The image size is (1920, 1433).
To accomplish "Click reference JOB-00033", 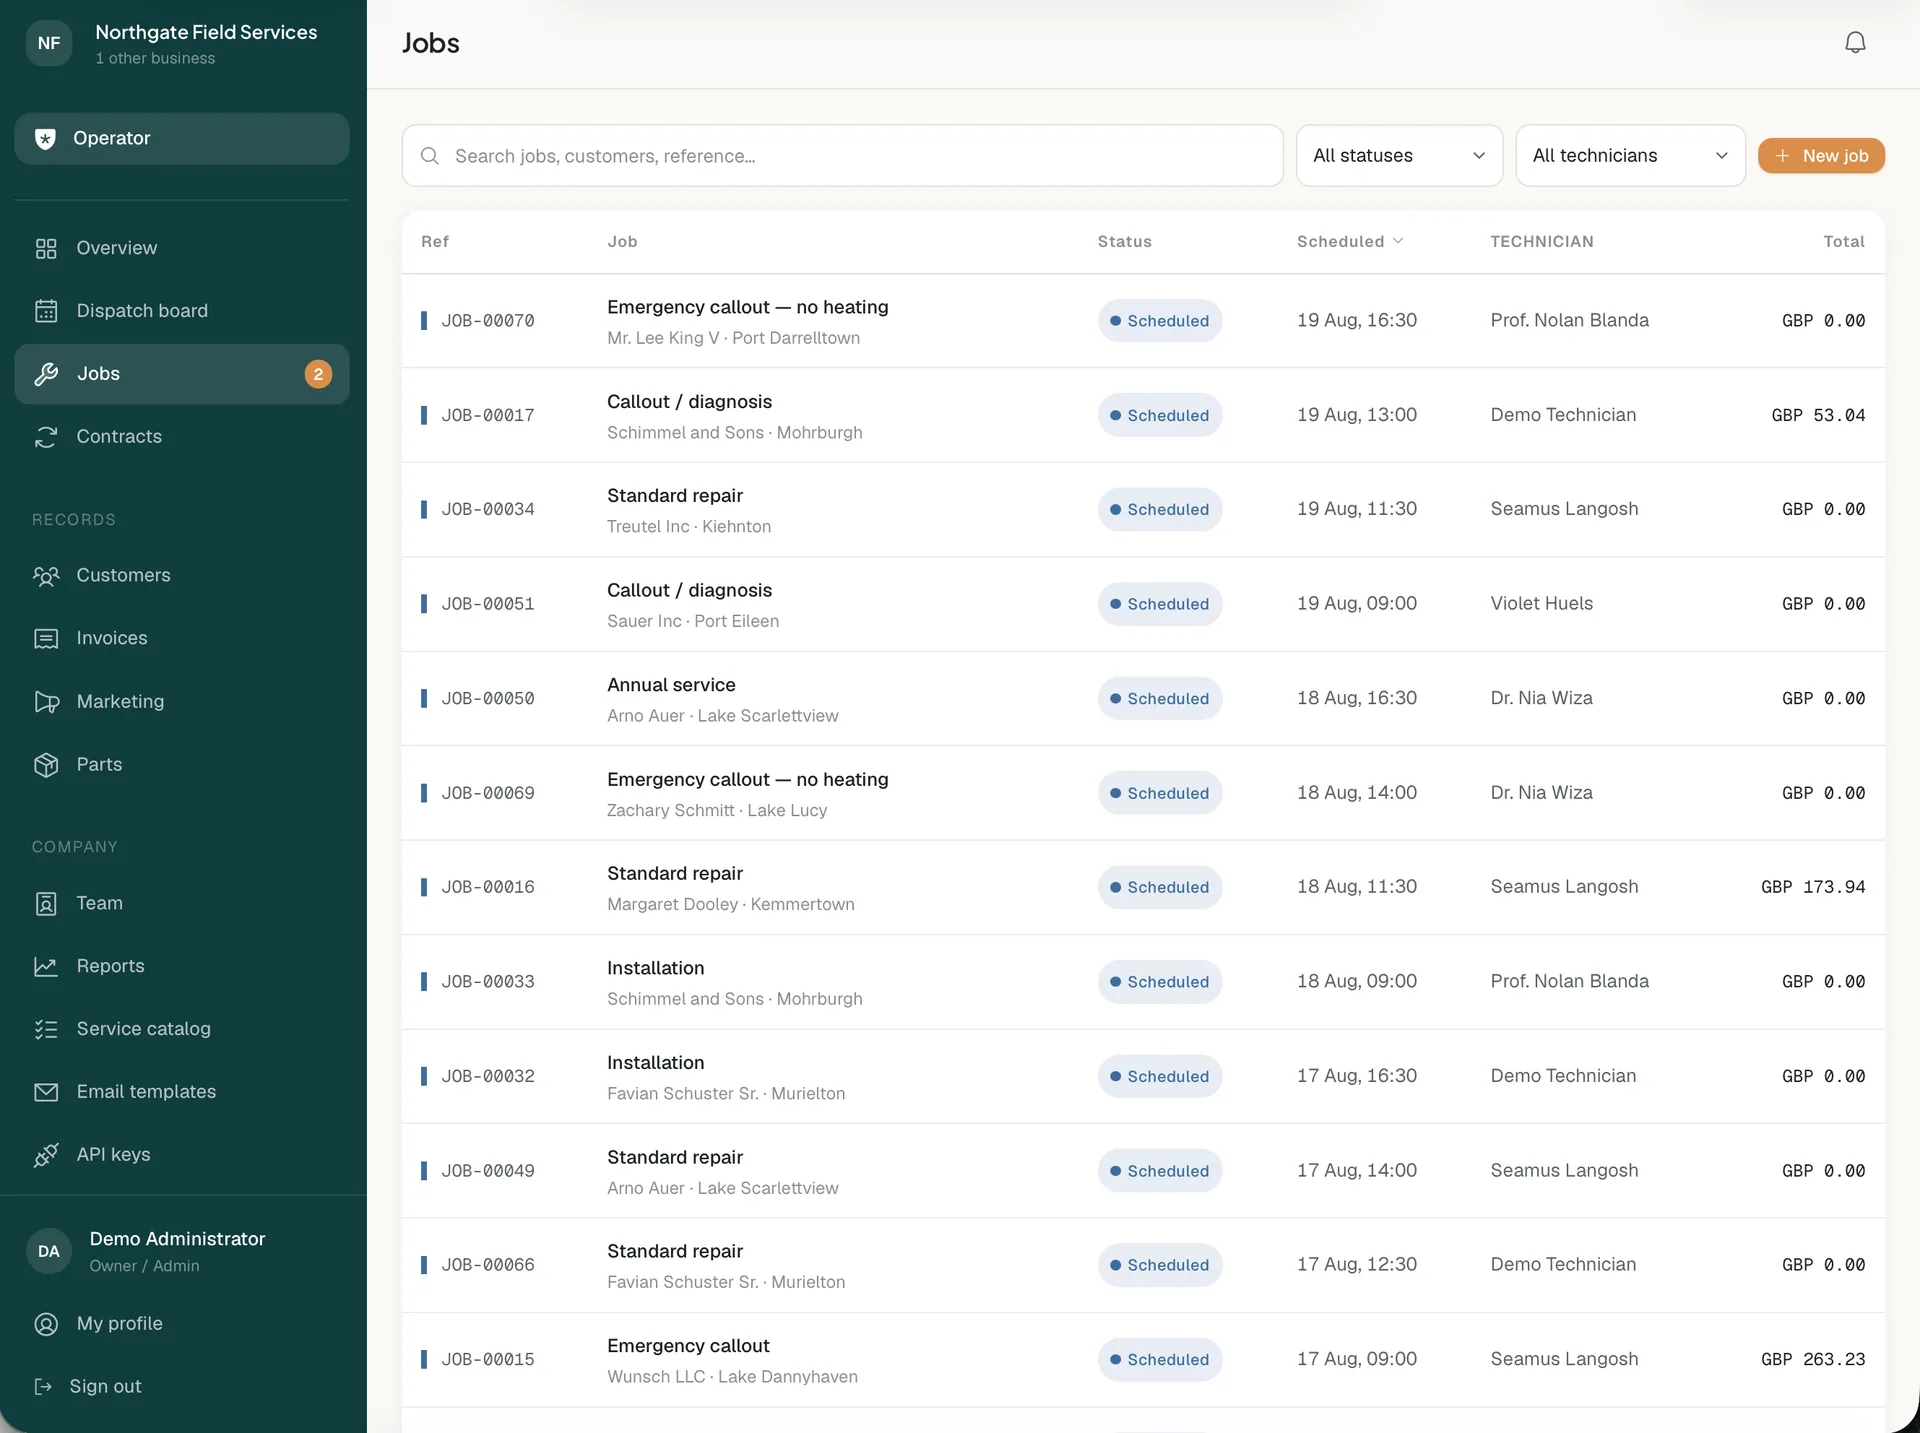I will pos(488,982).
